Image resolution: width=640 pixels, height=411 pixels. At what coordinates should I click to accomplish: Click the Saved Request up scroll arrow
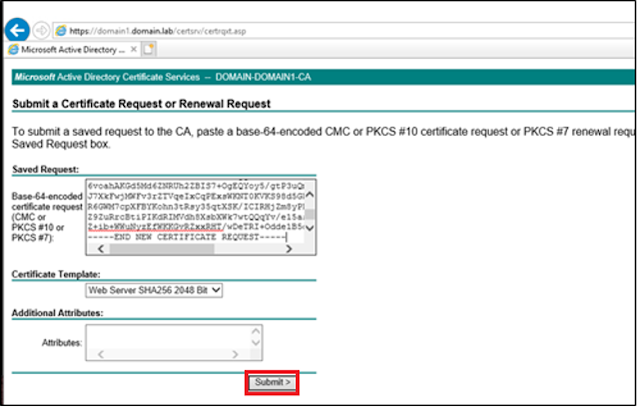(310, 195)
